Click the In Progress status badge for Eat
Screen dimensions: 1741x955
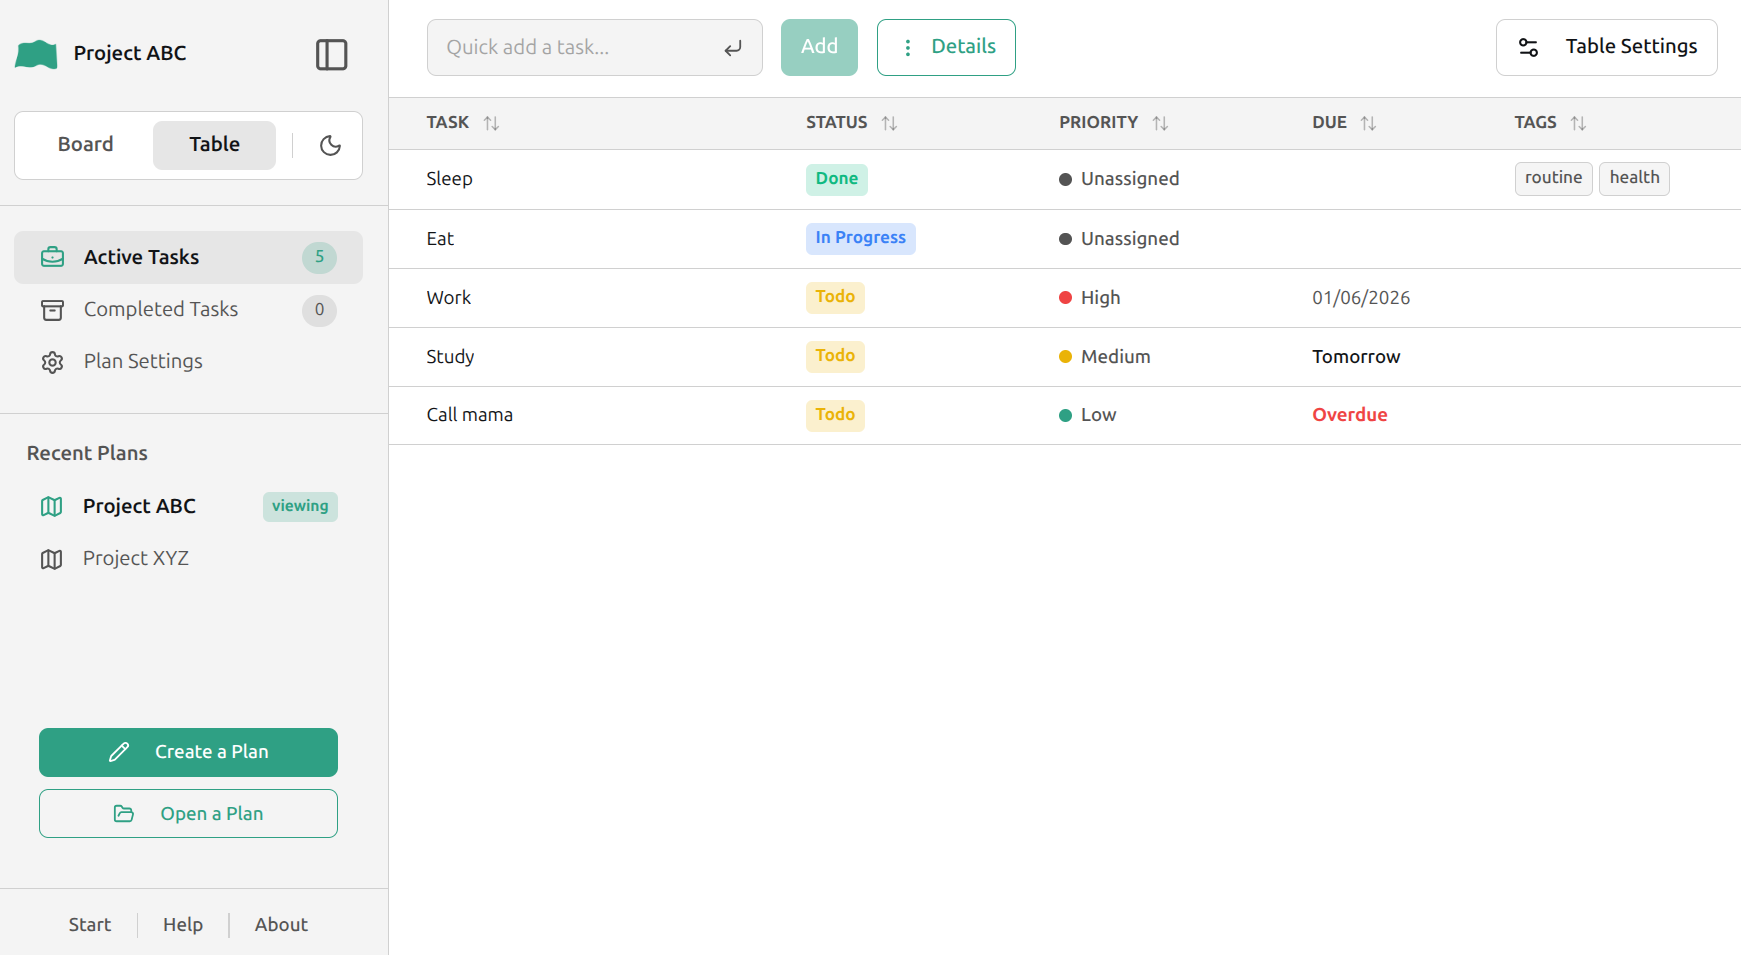click(x=860, y=238)
